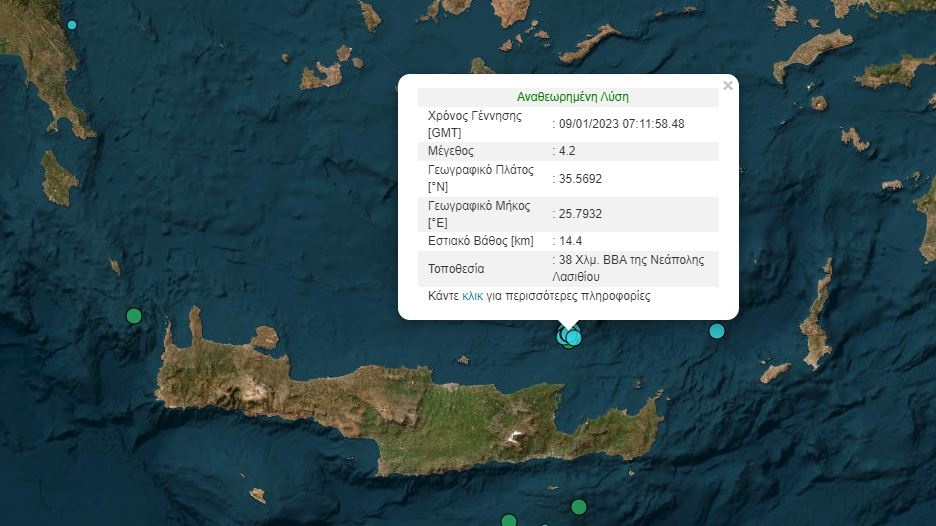Click the location text mentioning Νεάπολης Λασιθίου

tap(632, 268)
